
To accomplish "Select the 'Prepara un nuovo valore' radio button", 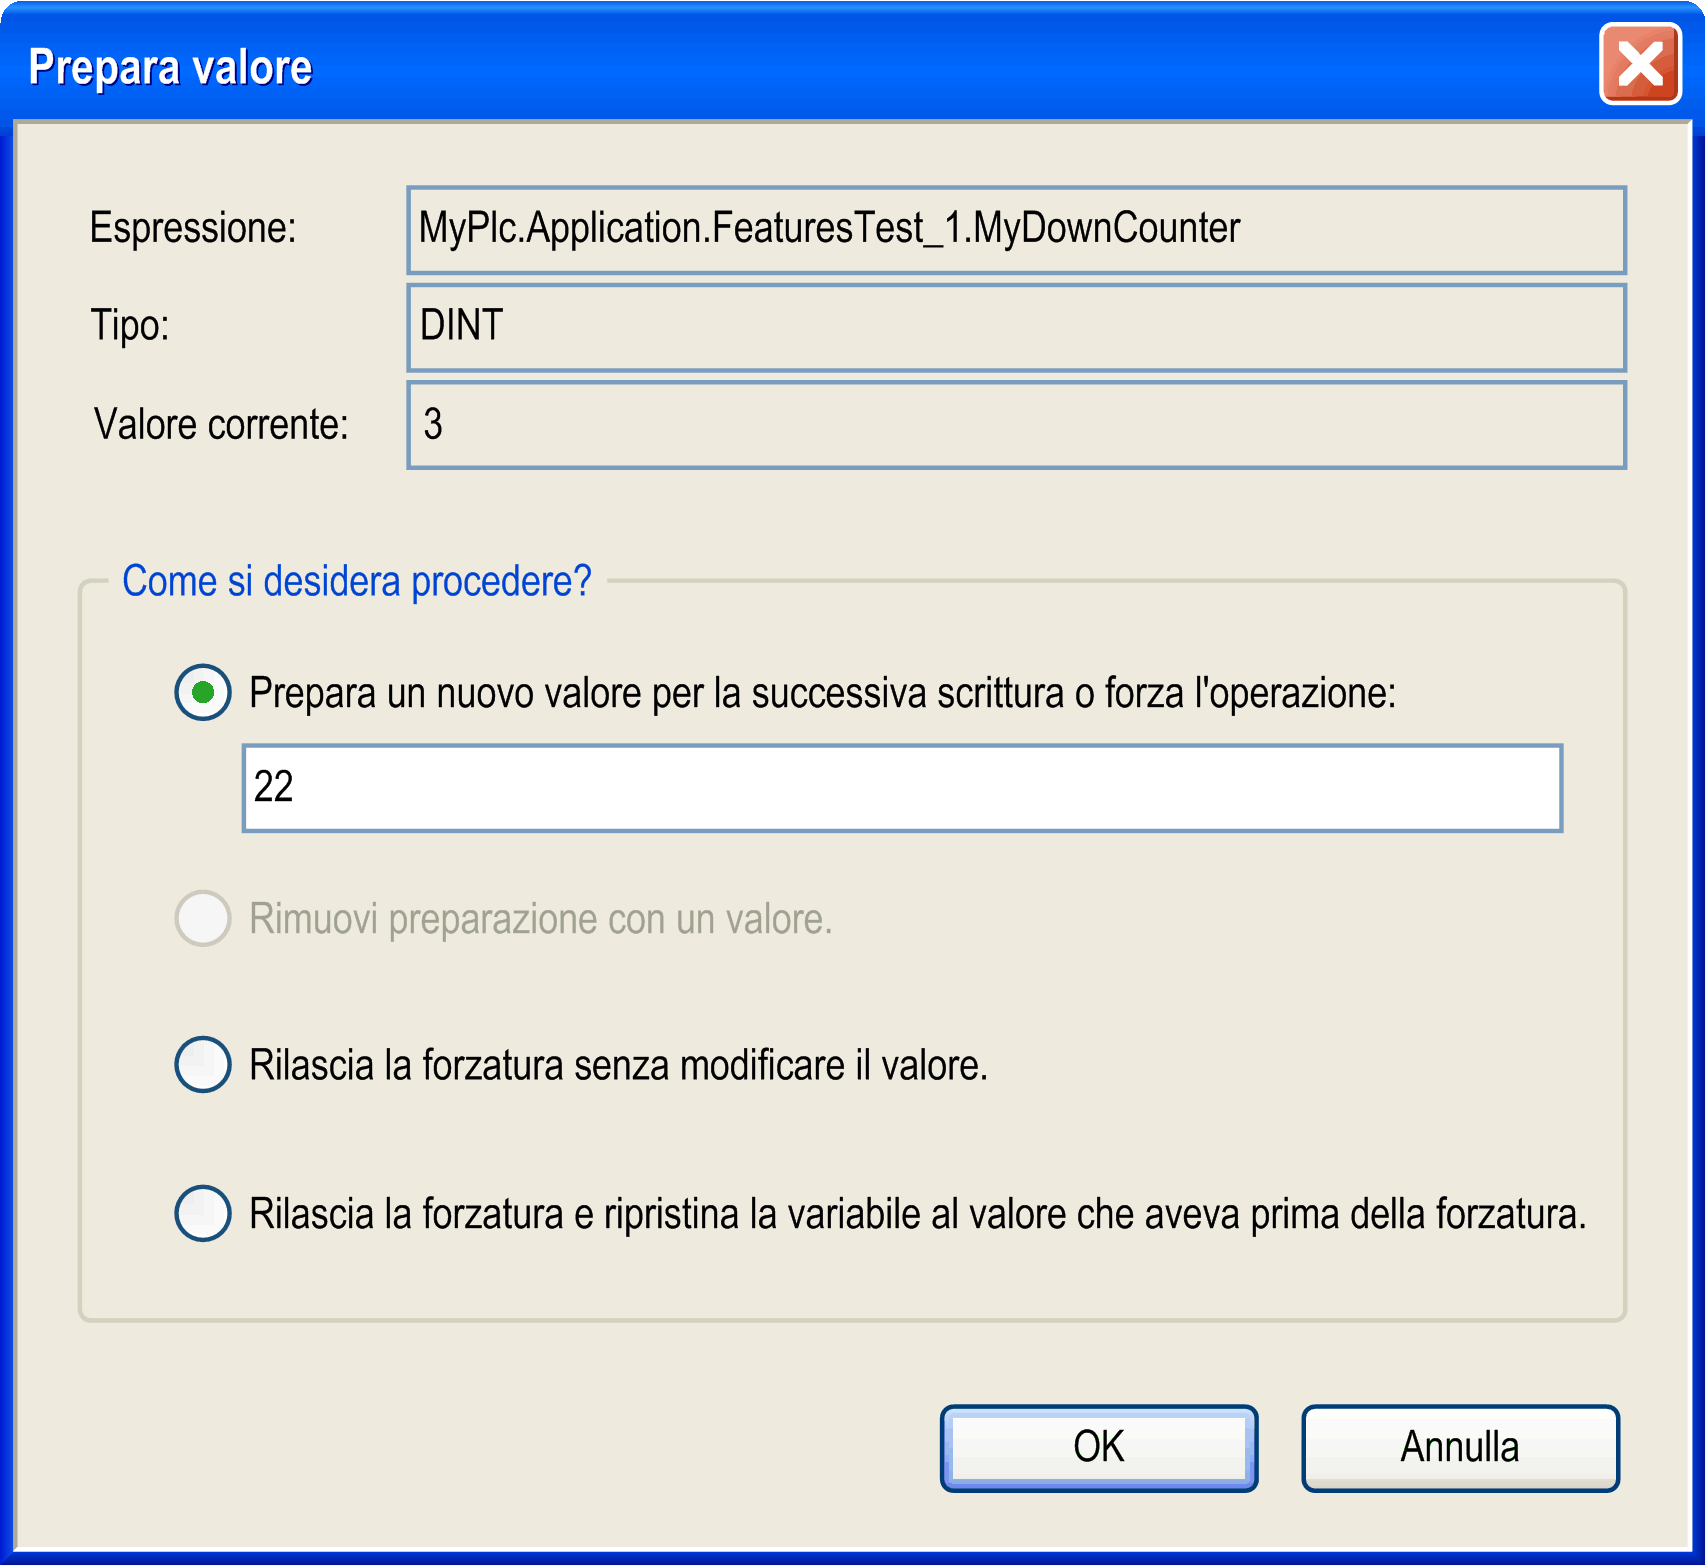I will (203, 692).
